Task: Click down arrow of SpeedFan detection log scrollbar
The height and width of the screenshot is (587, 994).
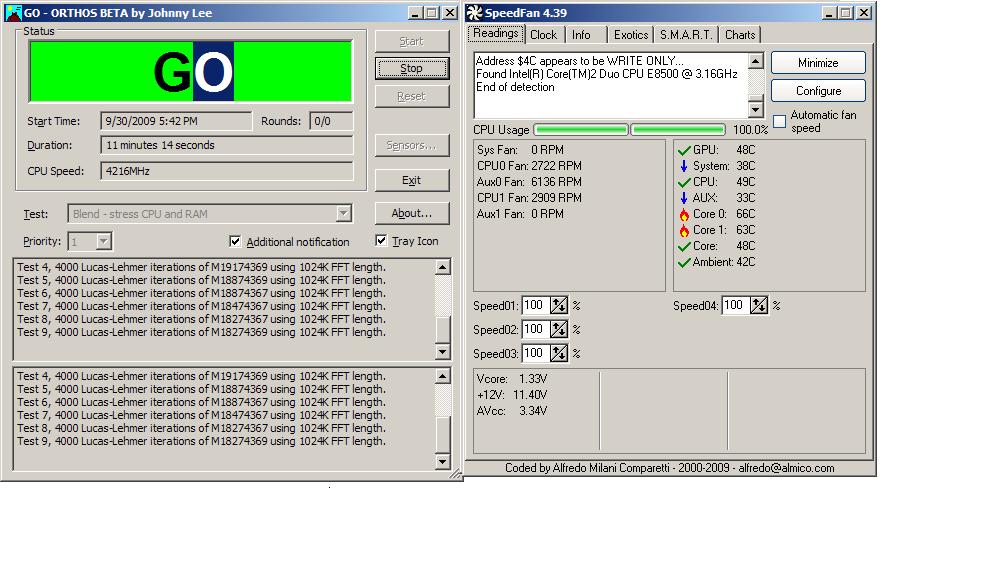Action: coord(756,110)
